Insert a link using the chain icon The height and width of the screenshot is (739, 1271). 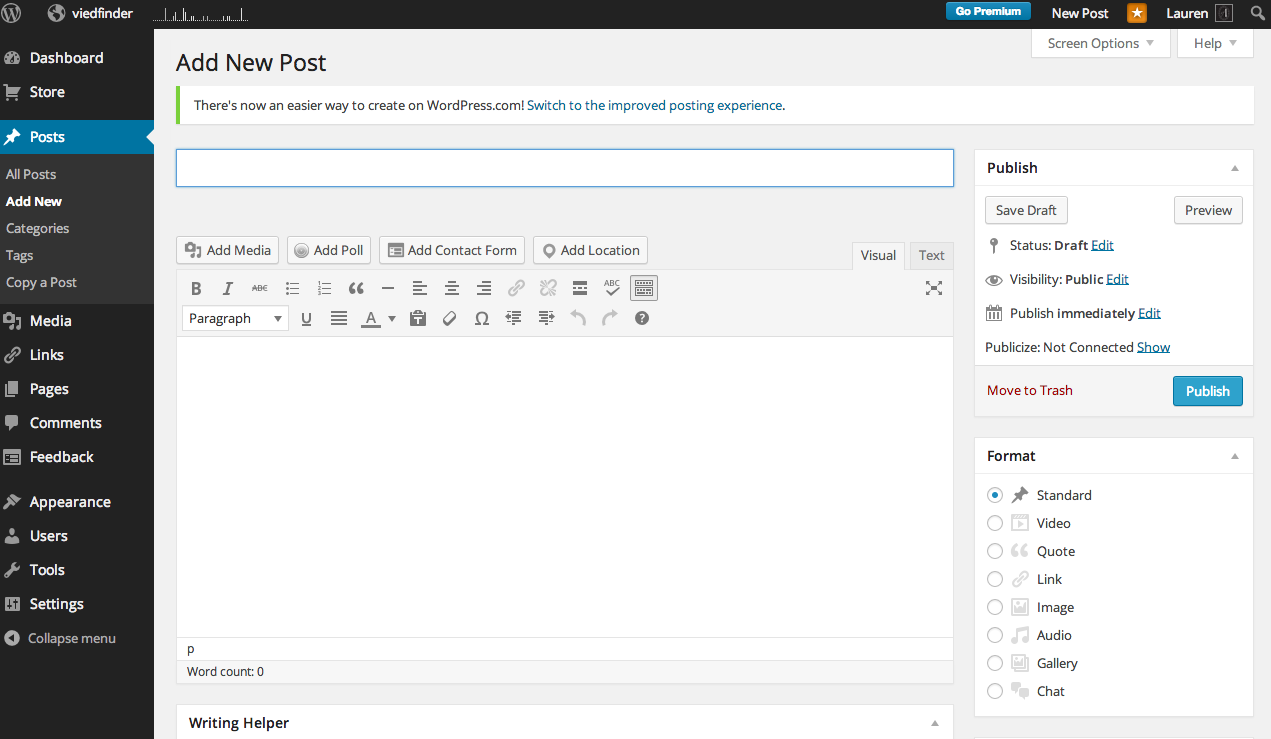[516, 289]
